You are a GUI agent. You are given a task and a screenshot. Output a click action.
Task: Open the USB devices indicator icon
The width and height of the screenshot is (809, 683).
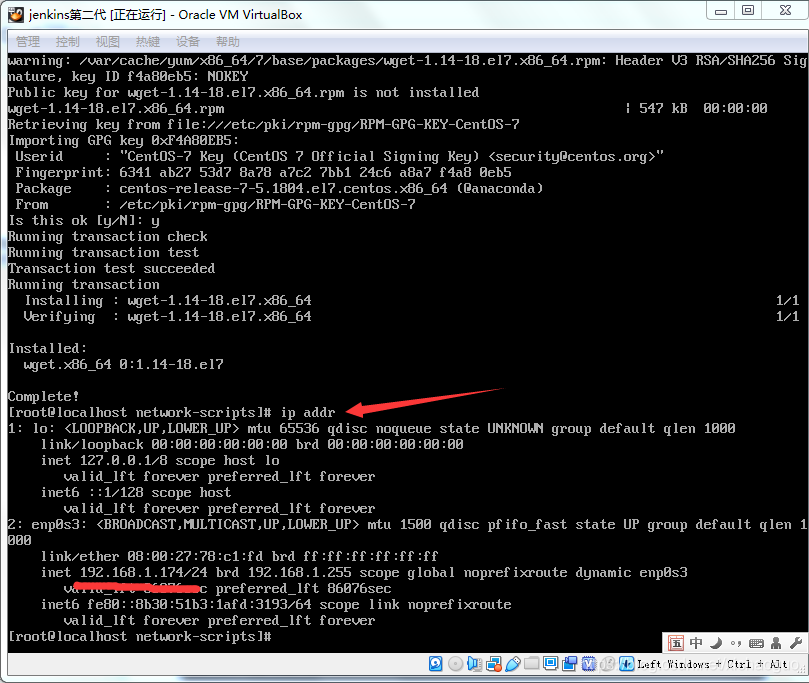pos(513,664)
